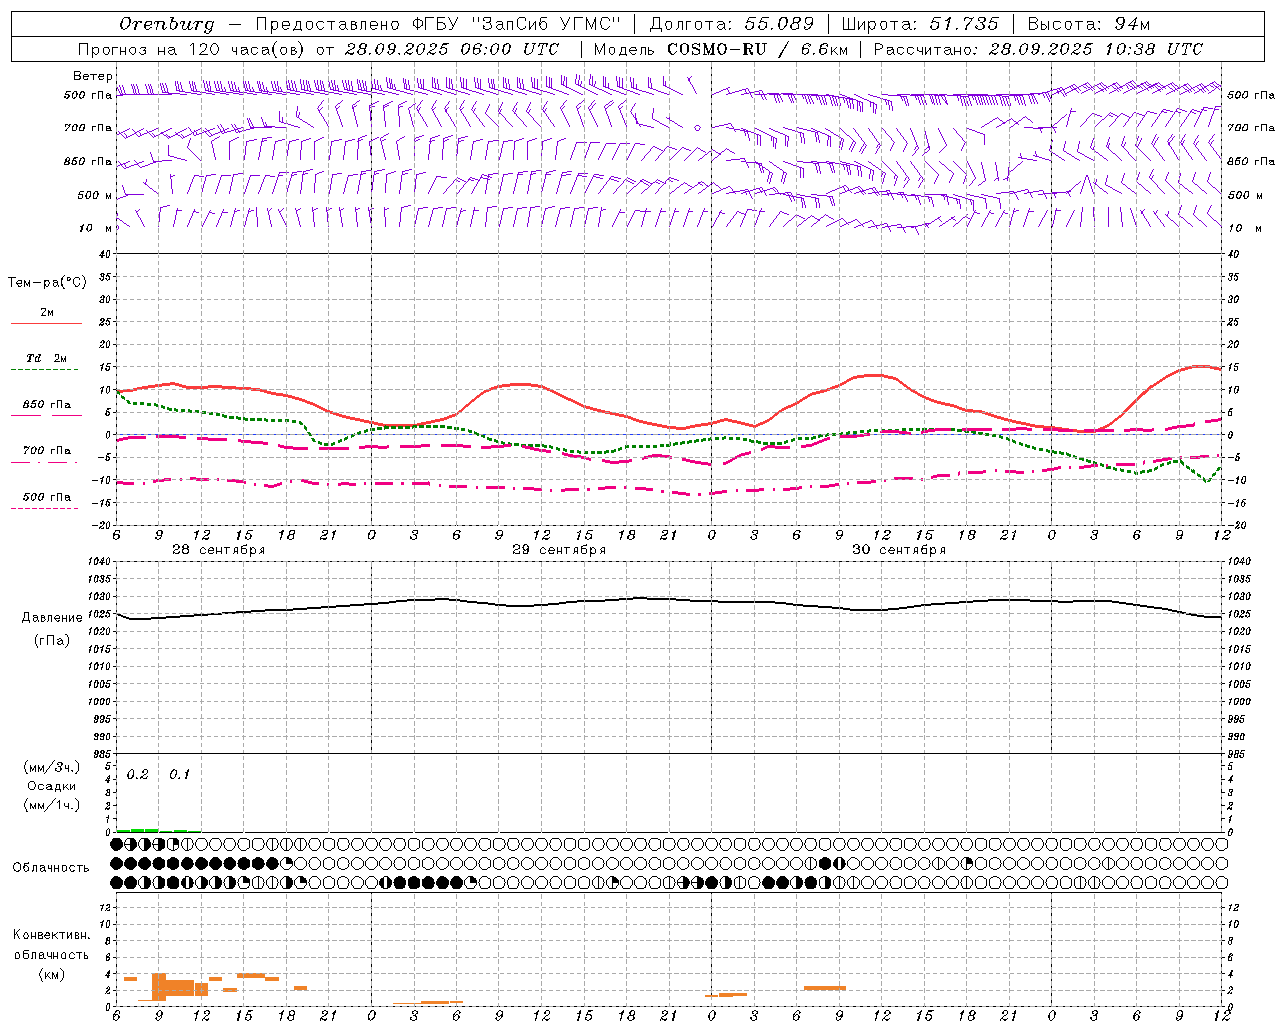Click the 'Конвективн.' convective cloud label

(x=52, y=935)
